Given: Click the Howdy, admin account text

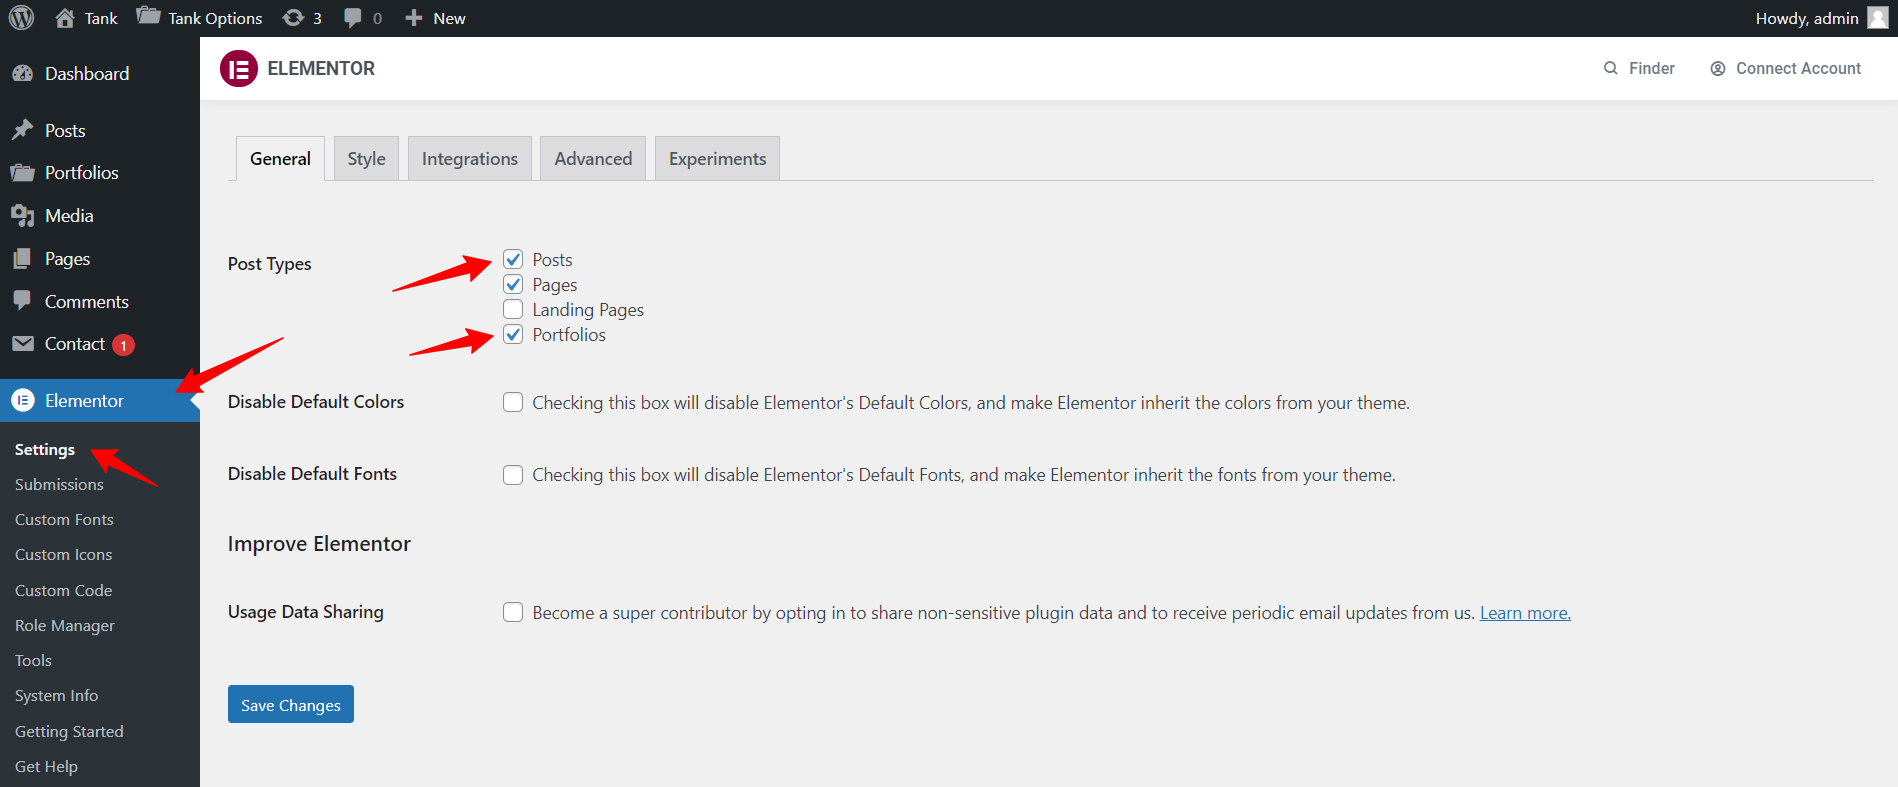Looking at the screenshot, I should point(1807,18).
